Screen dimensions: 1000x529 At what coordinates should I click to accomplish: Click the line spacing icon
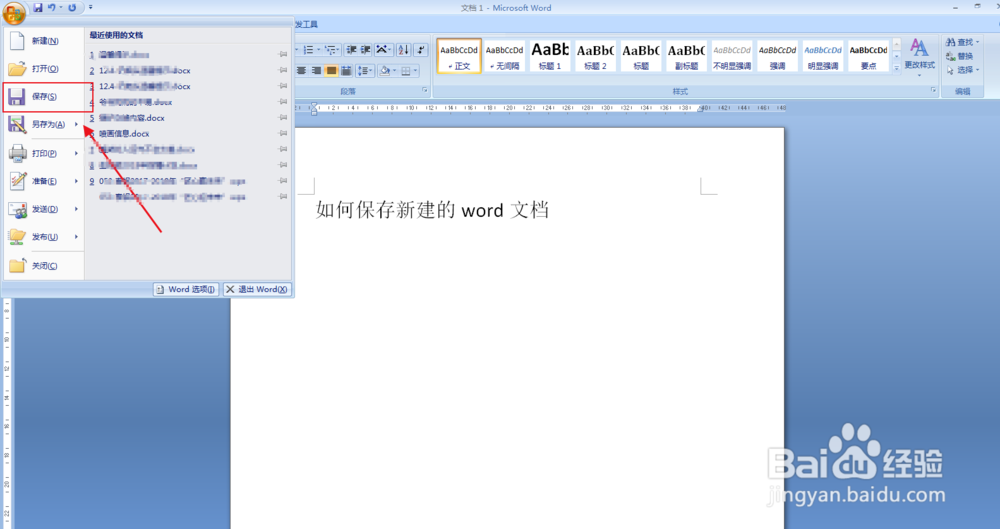364,70
